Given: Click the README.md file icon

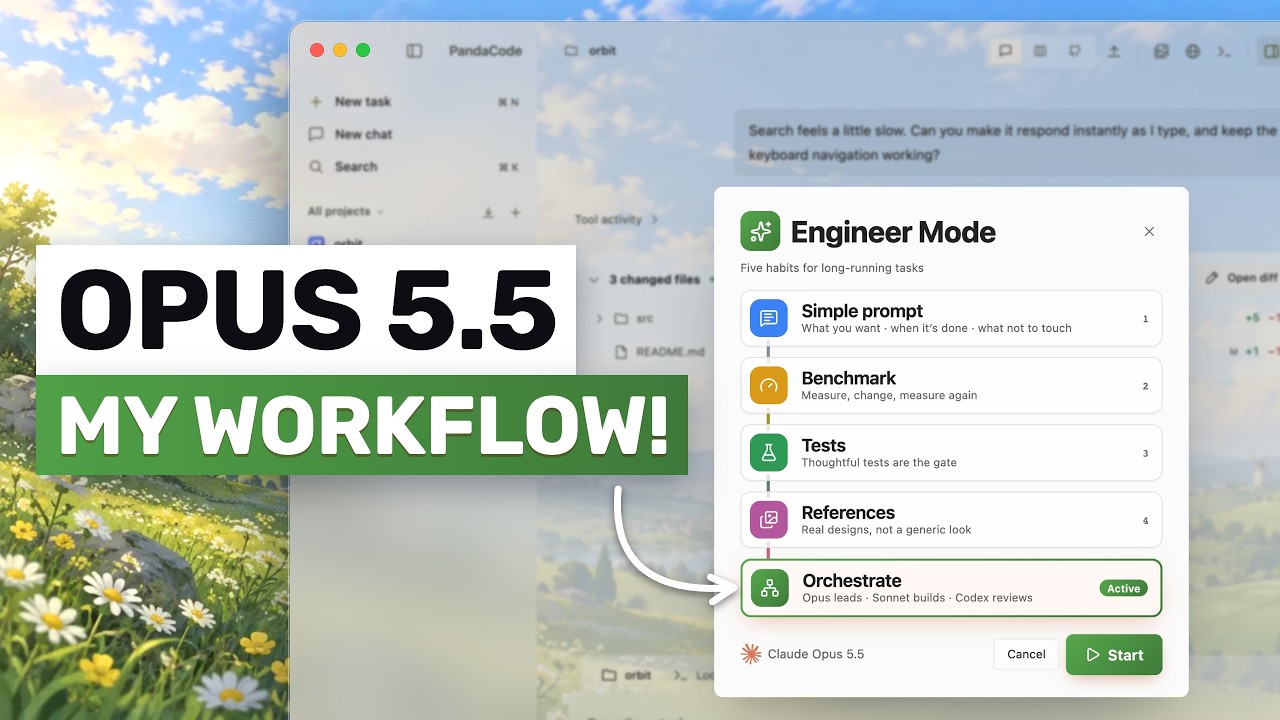Looking at the screenshot, I should pyautogui.click(x=621, y=352).
